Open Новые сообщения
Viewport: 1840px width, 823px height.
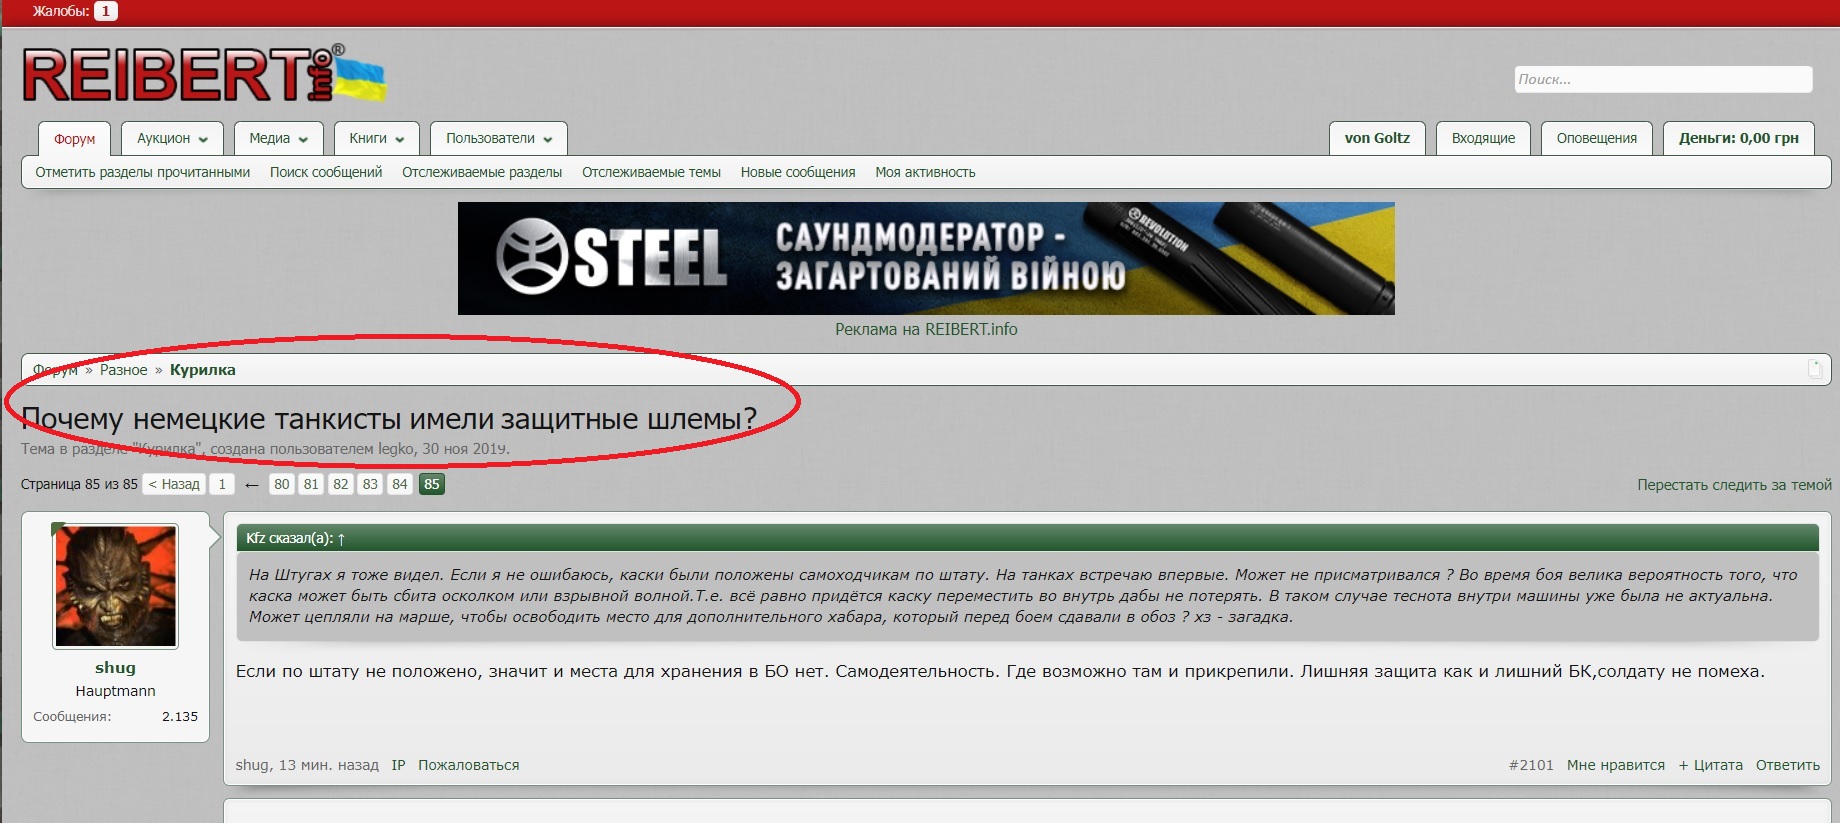798,172
